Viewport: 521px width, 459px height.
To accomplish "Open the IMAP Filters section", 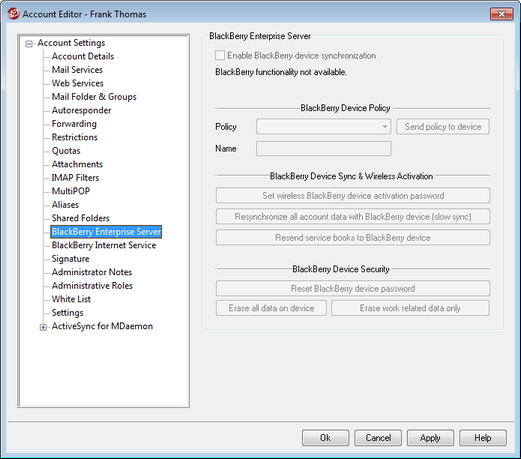I will (75, 178).
